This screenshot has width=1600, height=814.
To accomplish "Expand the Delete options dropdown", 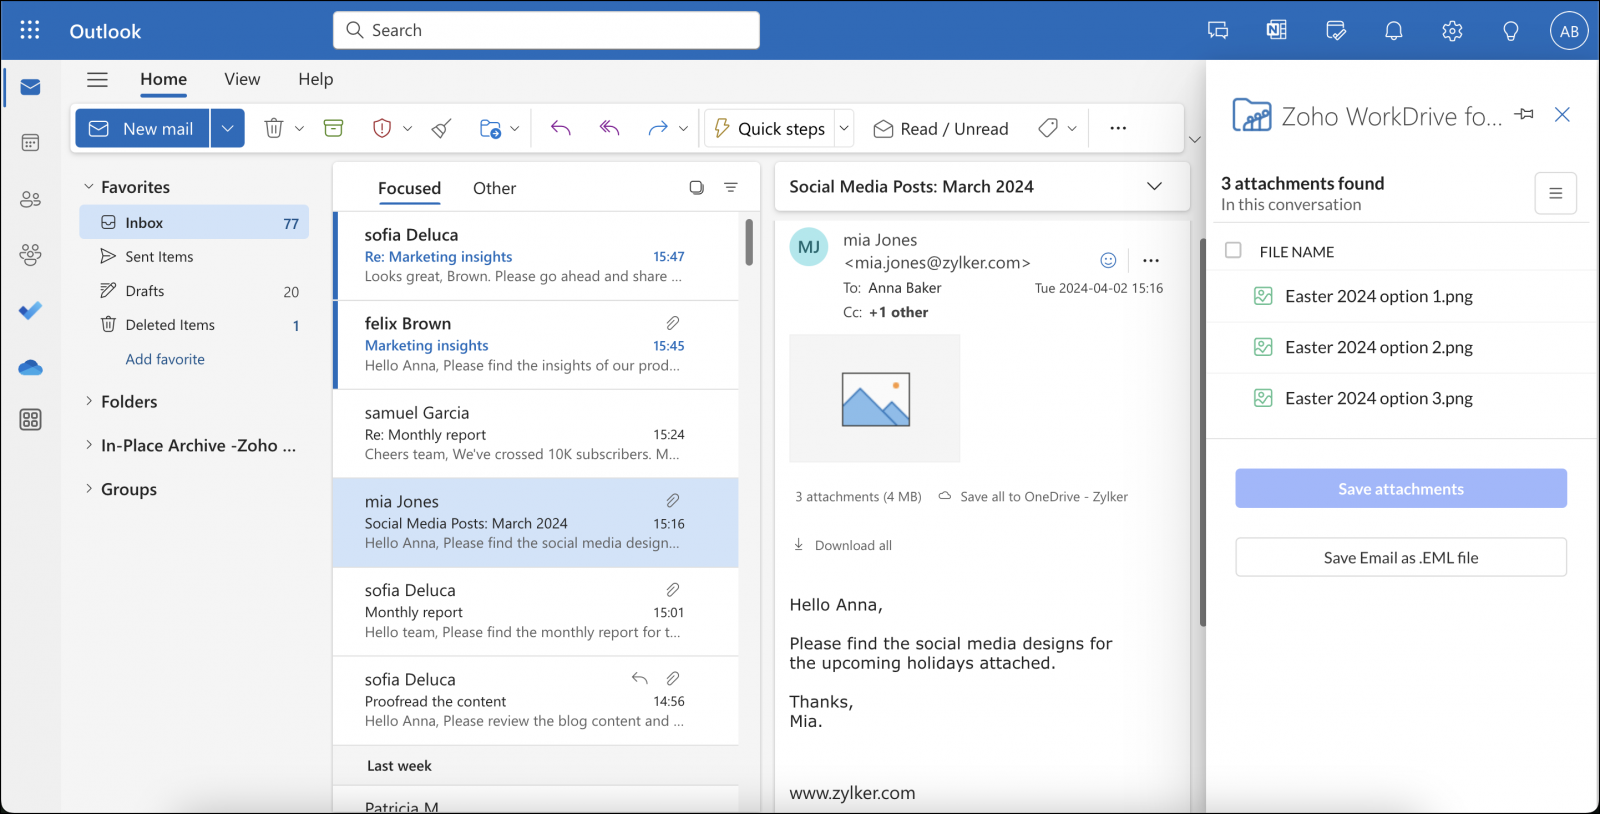I will [x=299, y=128].
